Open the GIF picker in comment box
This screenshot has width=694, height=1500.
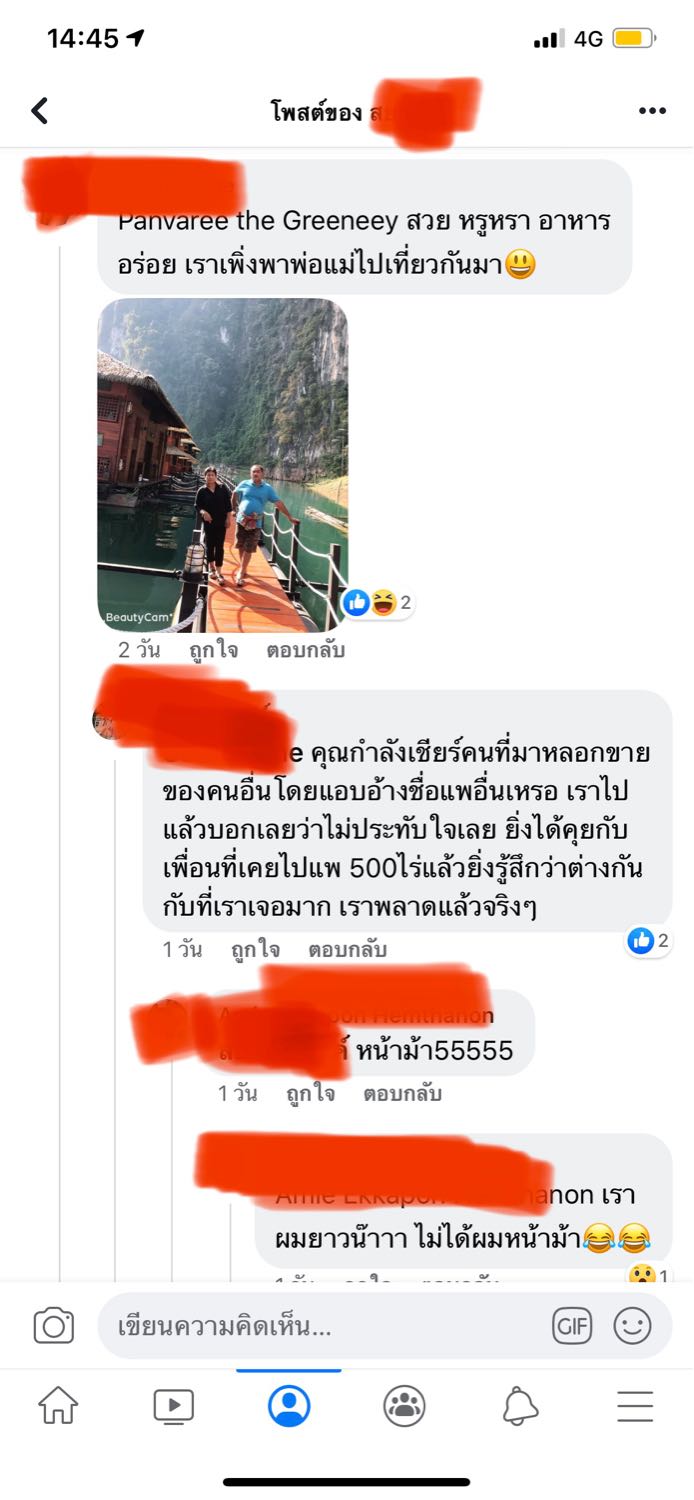[x=572, y=1327]
